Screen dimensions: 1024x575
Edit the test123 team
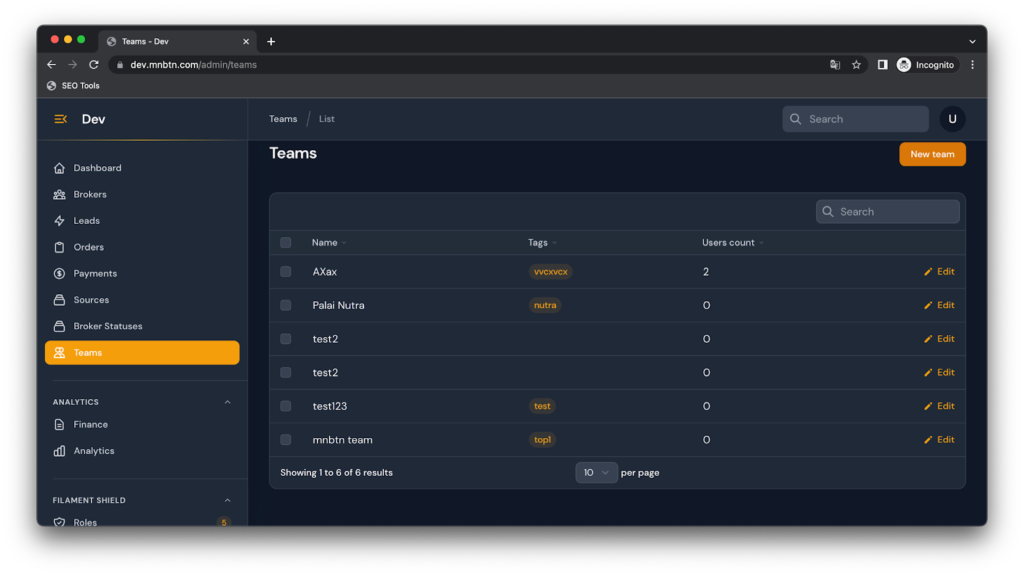[x=939, y=406]
